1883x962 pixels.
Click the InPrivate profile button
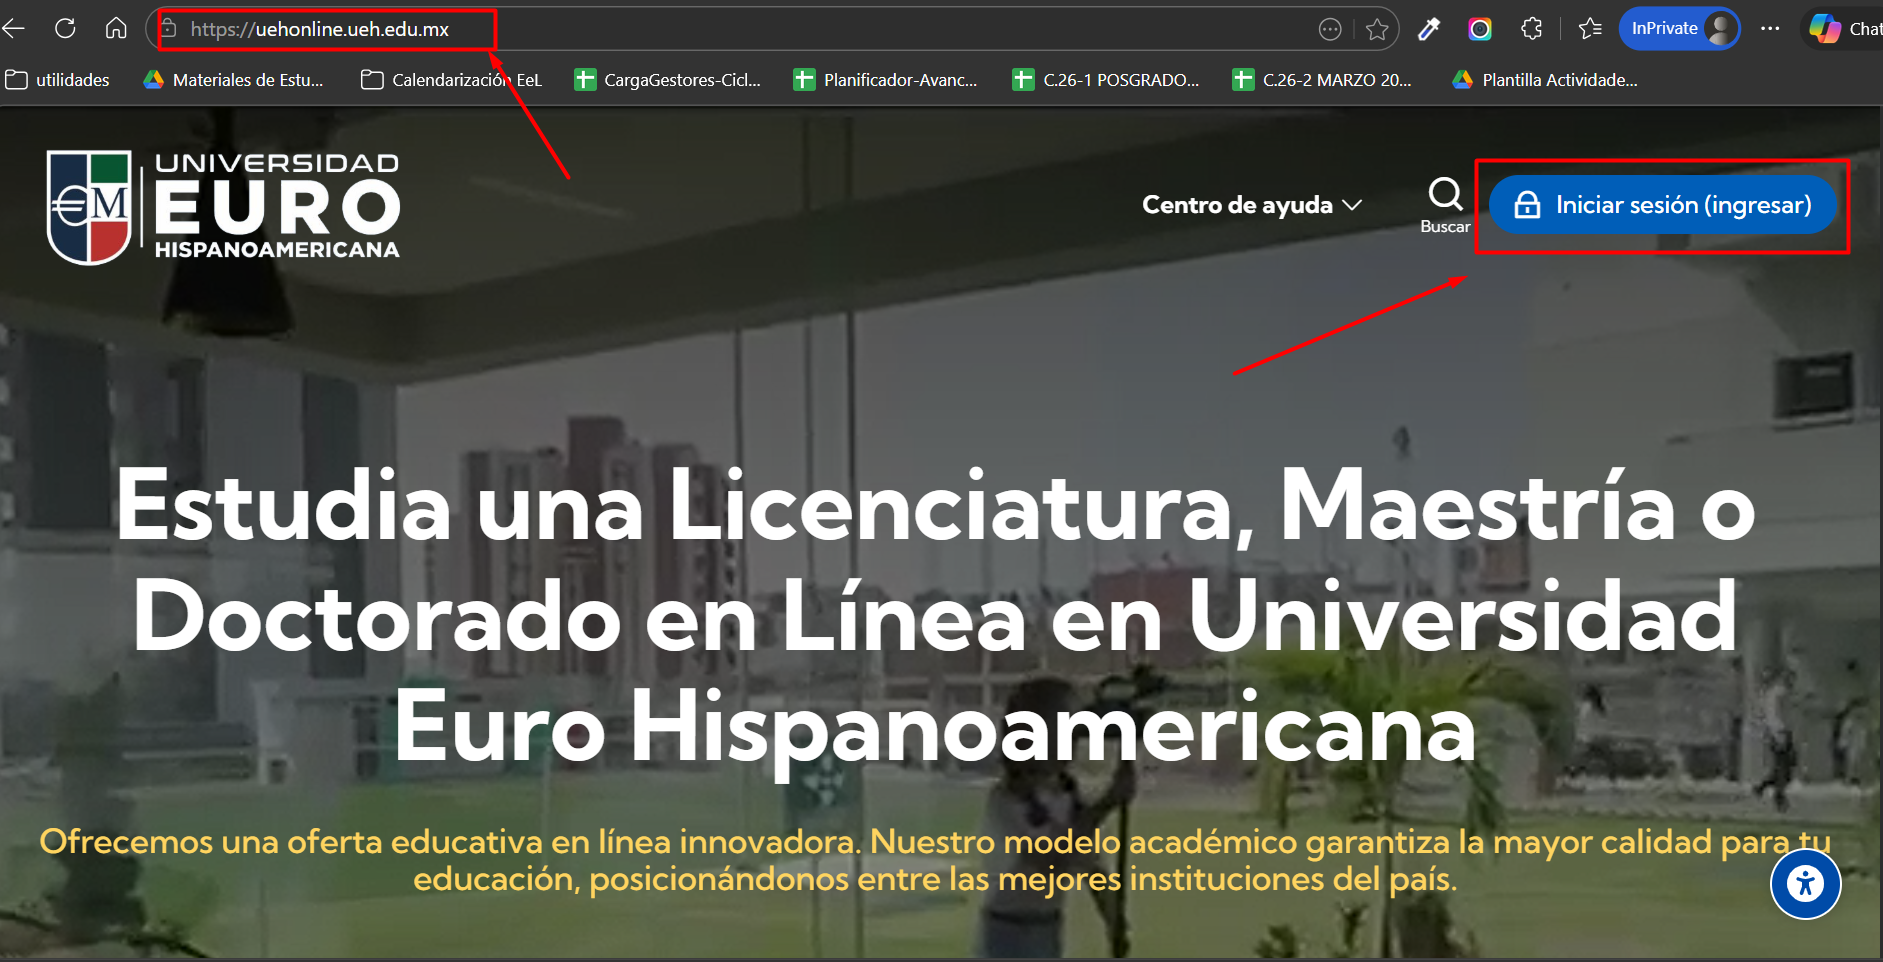tap(1679, 29)
